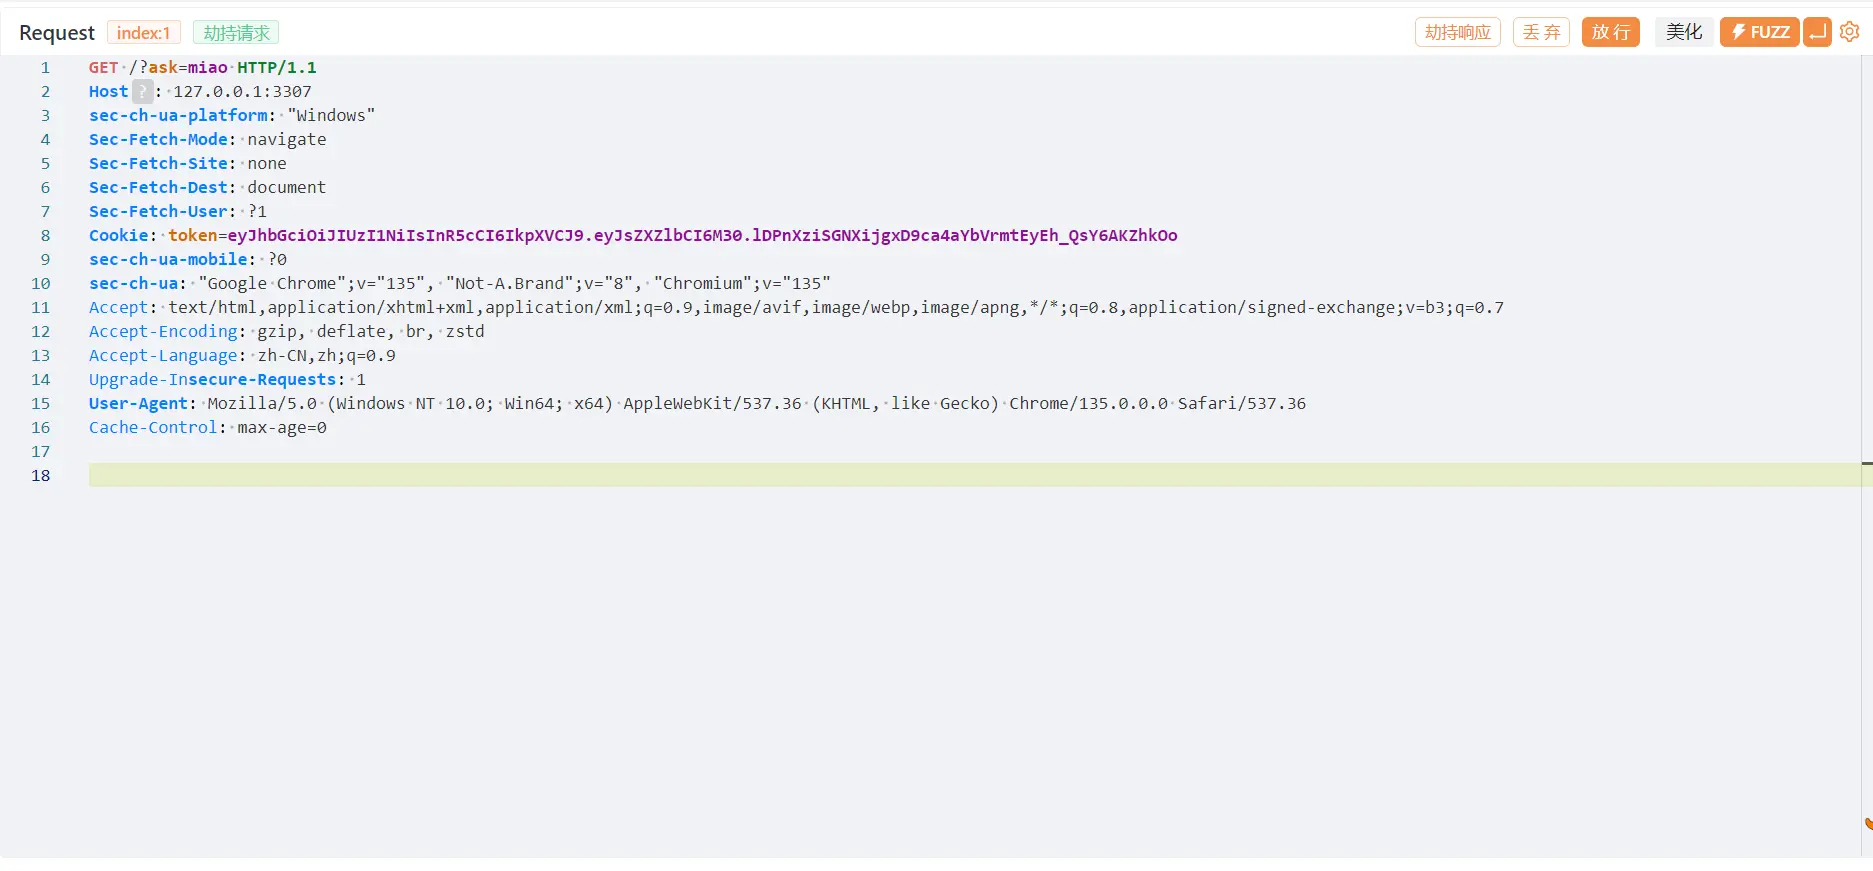Click the sec-ch-ua-platform header name
This screenshot has height=871, width=1873.
178,115
